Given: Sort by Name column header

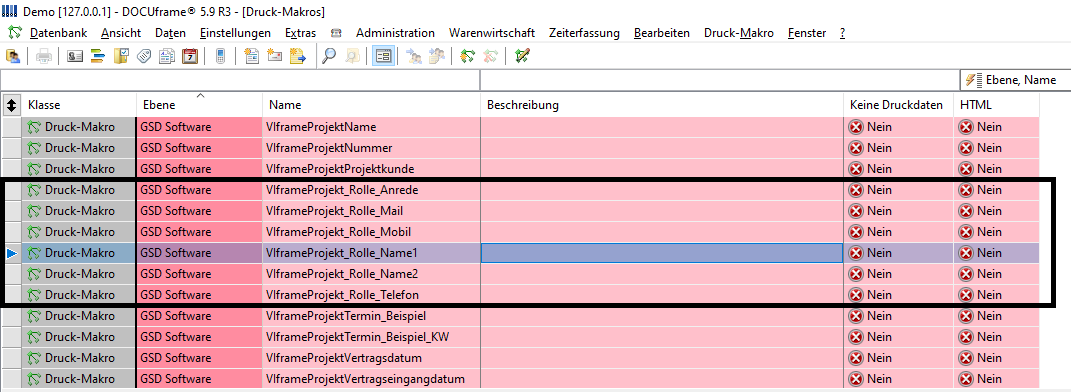Looking at the screenshot, I should coord(372,105).
